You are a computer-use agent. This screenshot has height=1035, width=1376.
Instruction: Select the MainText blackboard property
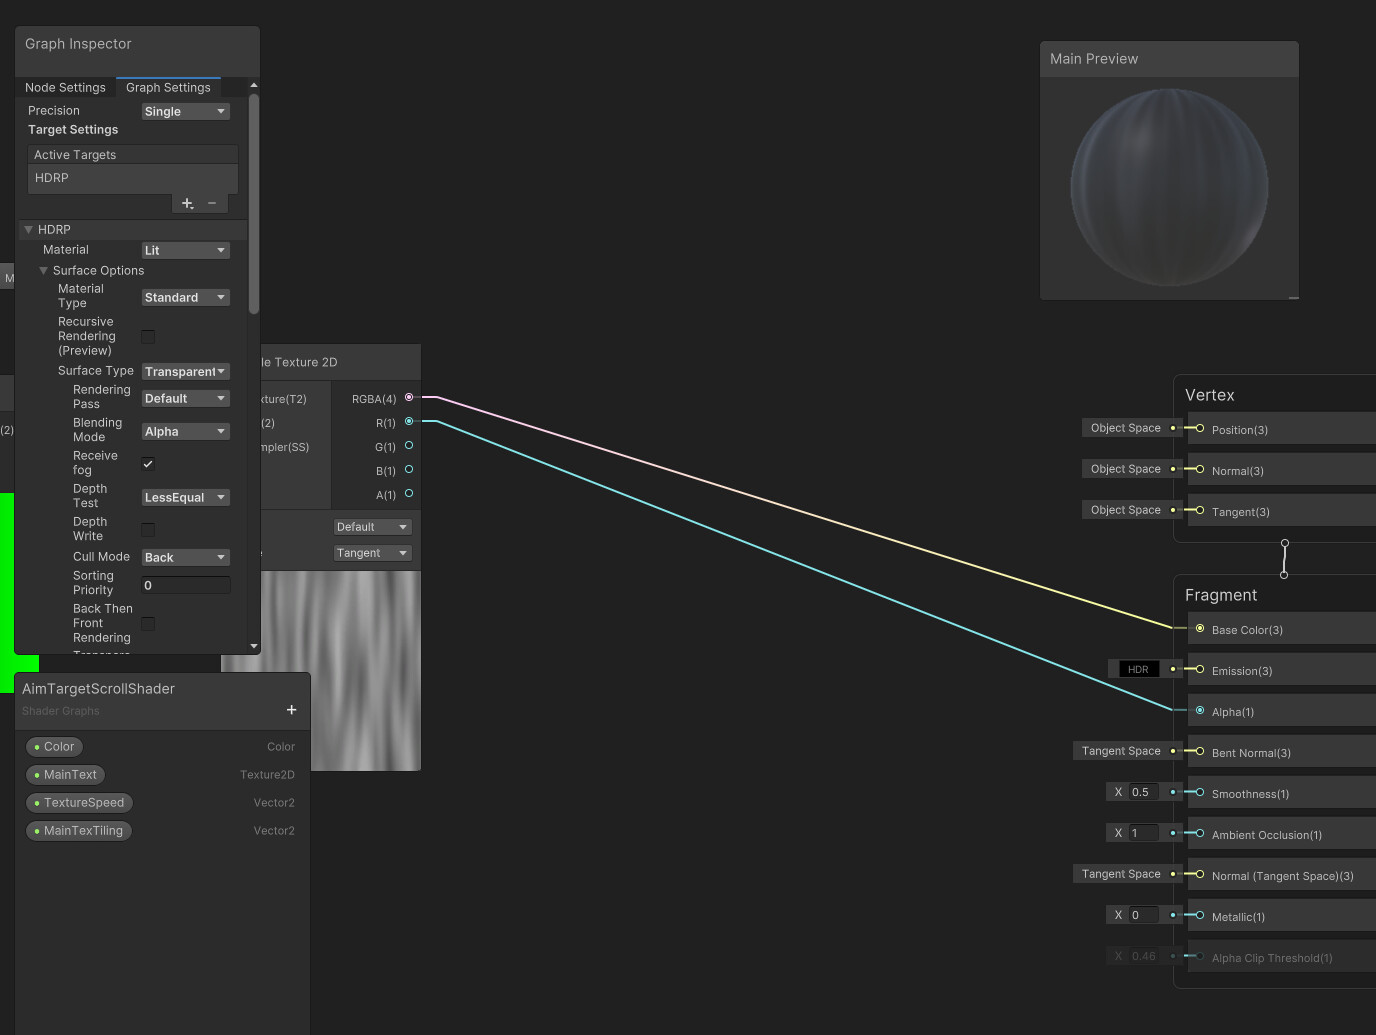(65, 775)
